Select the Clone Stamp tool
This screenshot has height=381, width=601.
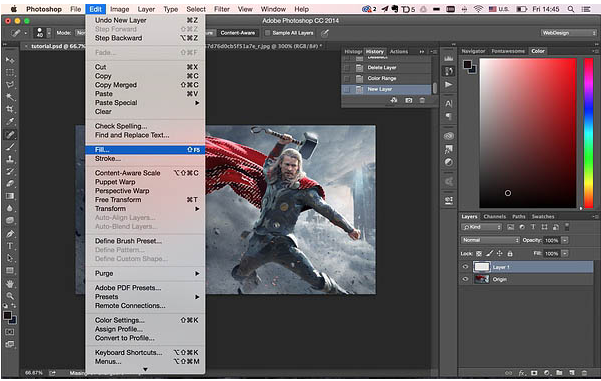(10, 159)
